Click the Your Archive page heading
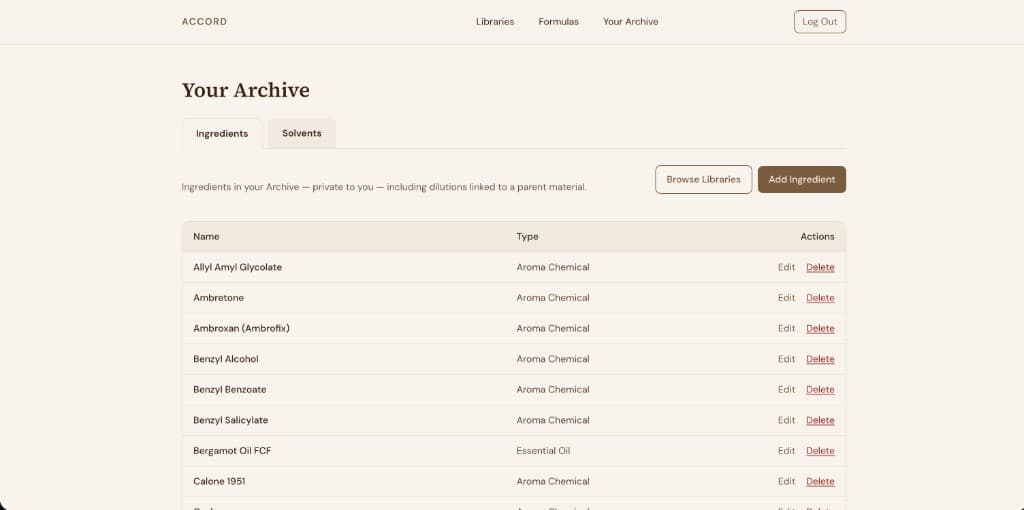This screenshot has height=510, width=1024. pyautogui.click(x=246, y=90)
